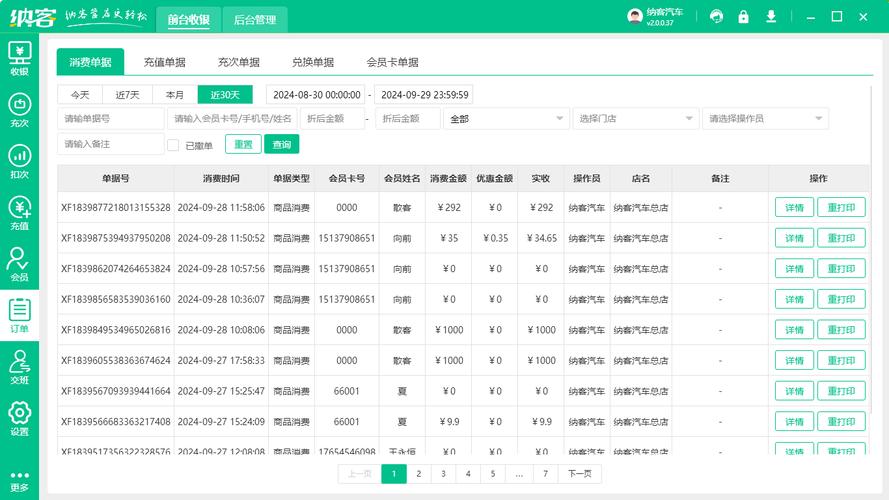Click the 消费时间 column header
Image resolution: width=889 pixels, height=500 pixels.
coord(221,179)
